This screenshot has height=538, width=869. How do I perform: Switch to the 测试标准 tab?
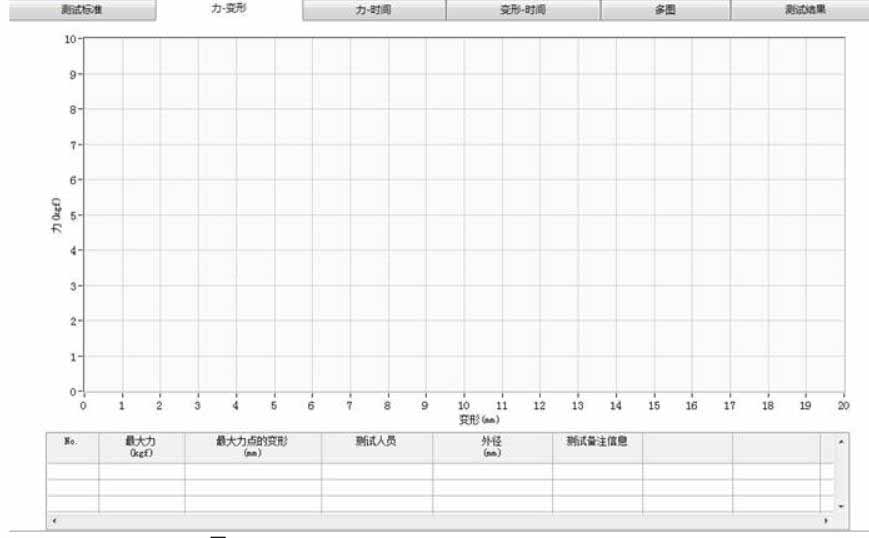81,10
